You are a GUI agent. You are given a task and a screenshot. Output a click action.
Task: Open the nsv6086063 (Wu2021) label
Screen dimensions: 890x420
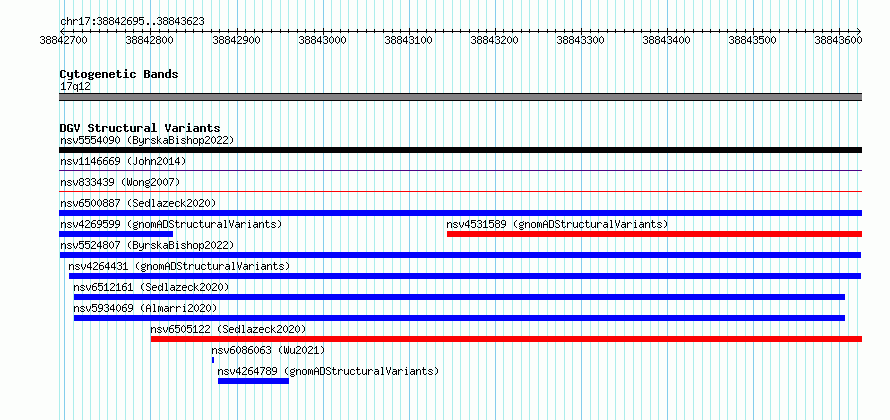tap(268, 350)
